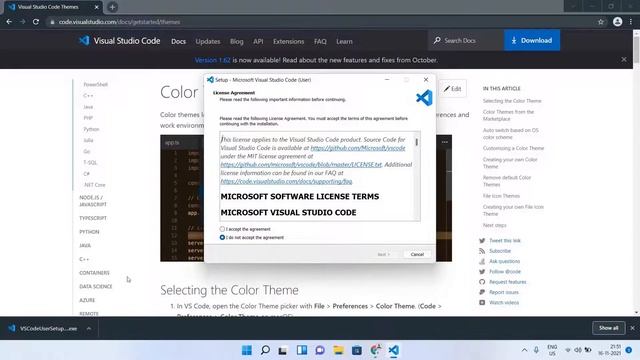Viewport: 640px width, 360px height.
Task: Reload the page with refresh icon
Action: point(36,22)
